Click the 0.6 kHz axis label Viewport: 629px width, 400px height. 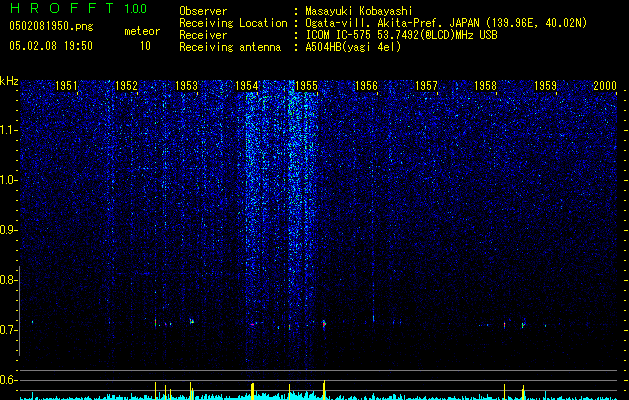click(x=7, y=380)
